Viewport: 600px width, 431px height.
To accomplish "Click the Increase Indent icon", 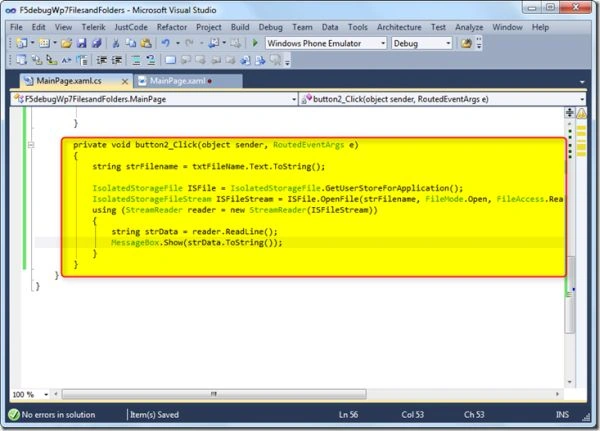I will click(x=117, y=60).
